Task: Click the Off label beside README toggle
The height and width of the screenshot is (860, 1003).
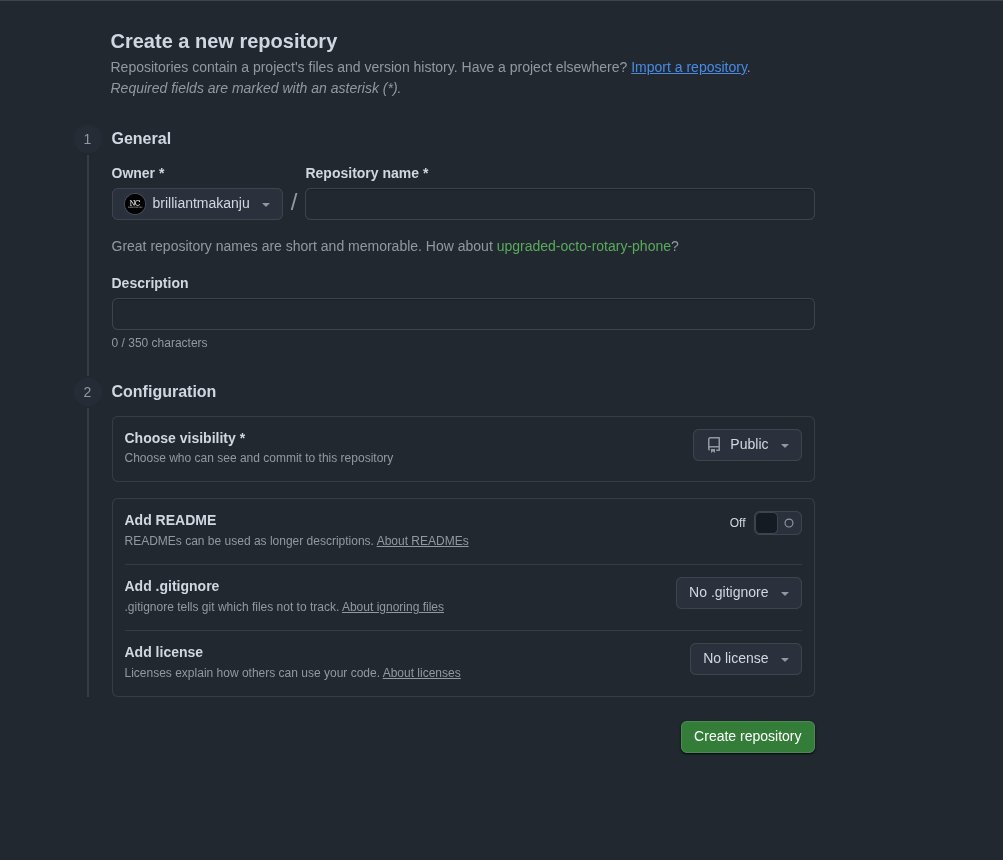Action: (x=737, y=523)
